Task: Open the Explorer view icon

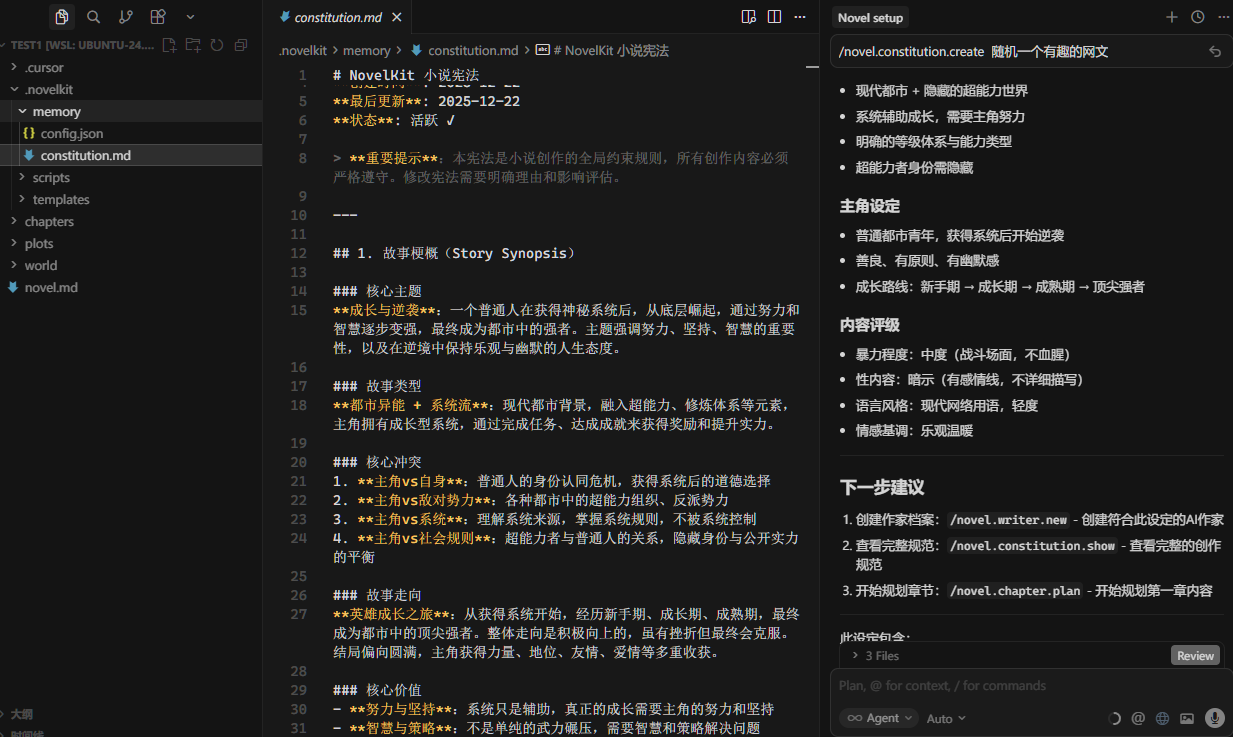Action: pyautogui.click(x=62, y=17)
